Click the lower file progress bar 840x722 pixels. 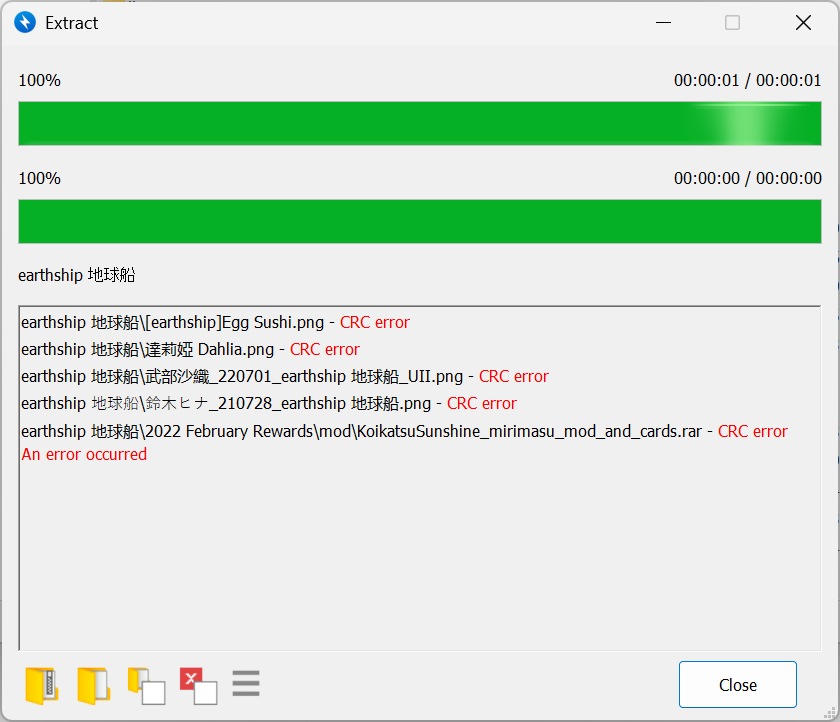[x=420, y=222]
